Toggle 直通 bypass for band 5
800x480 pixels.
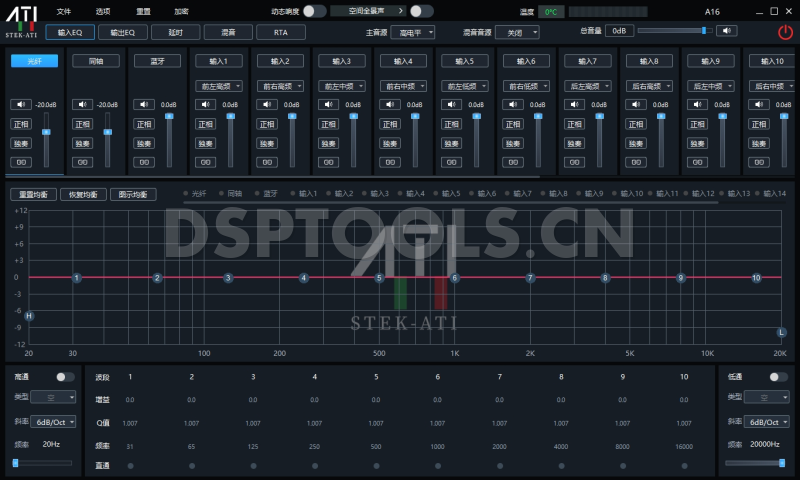click(x=376, y=466)
